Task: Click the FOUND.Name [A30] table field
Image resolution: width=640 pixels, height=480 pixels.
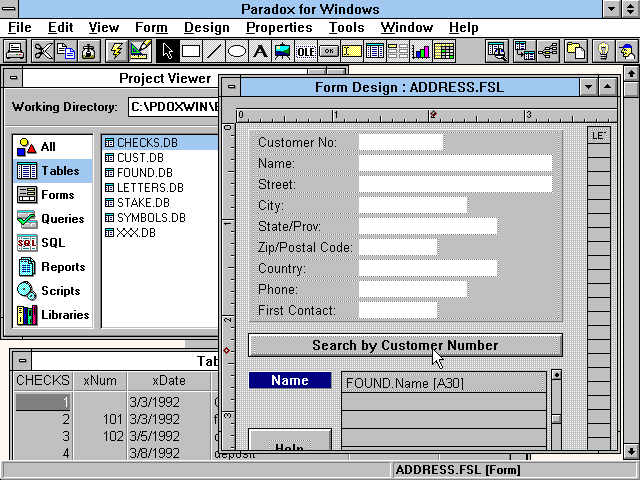Action: point(444,383)
